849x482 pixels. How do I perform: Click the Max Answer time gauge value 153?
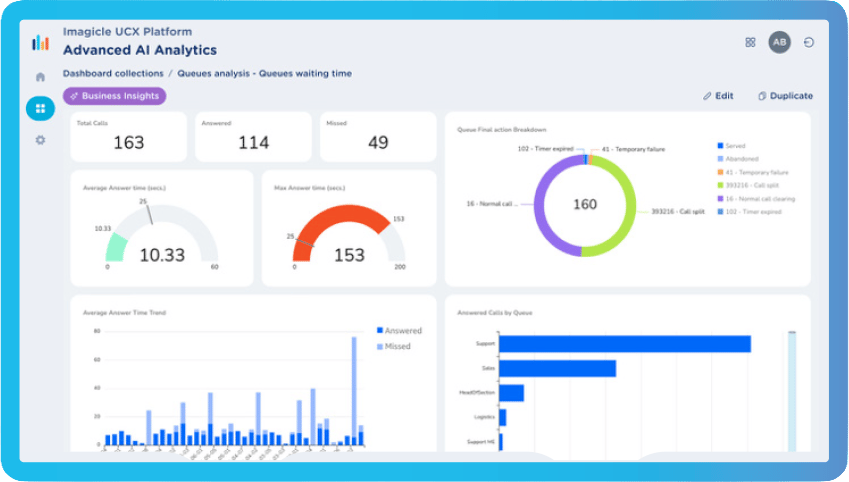[349, 255]
